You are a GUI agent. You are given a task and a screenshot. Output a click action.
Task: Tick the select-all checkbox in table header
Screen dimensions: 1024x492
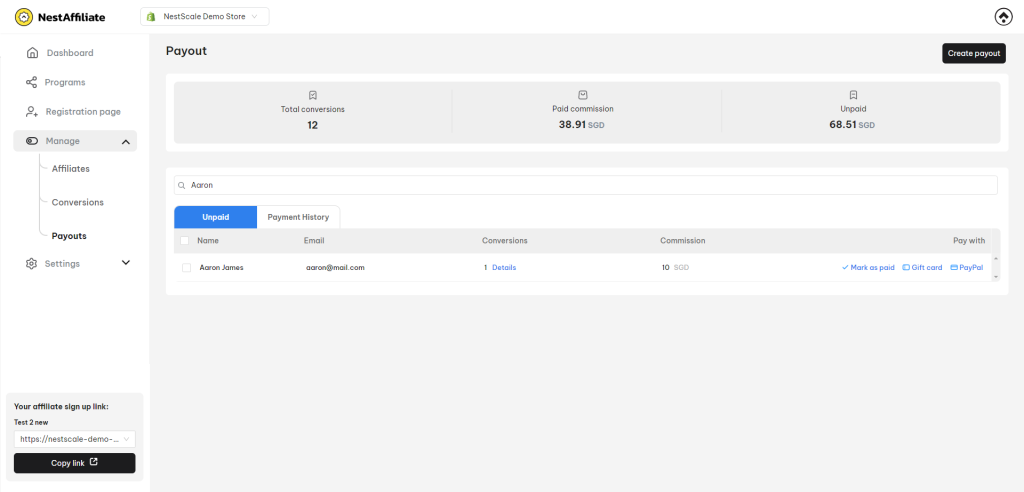(x=185, y=240)
